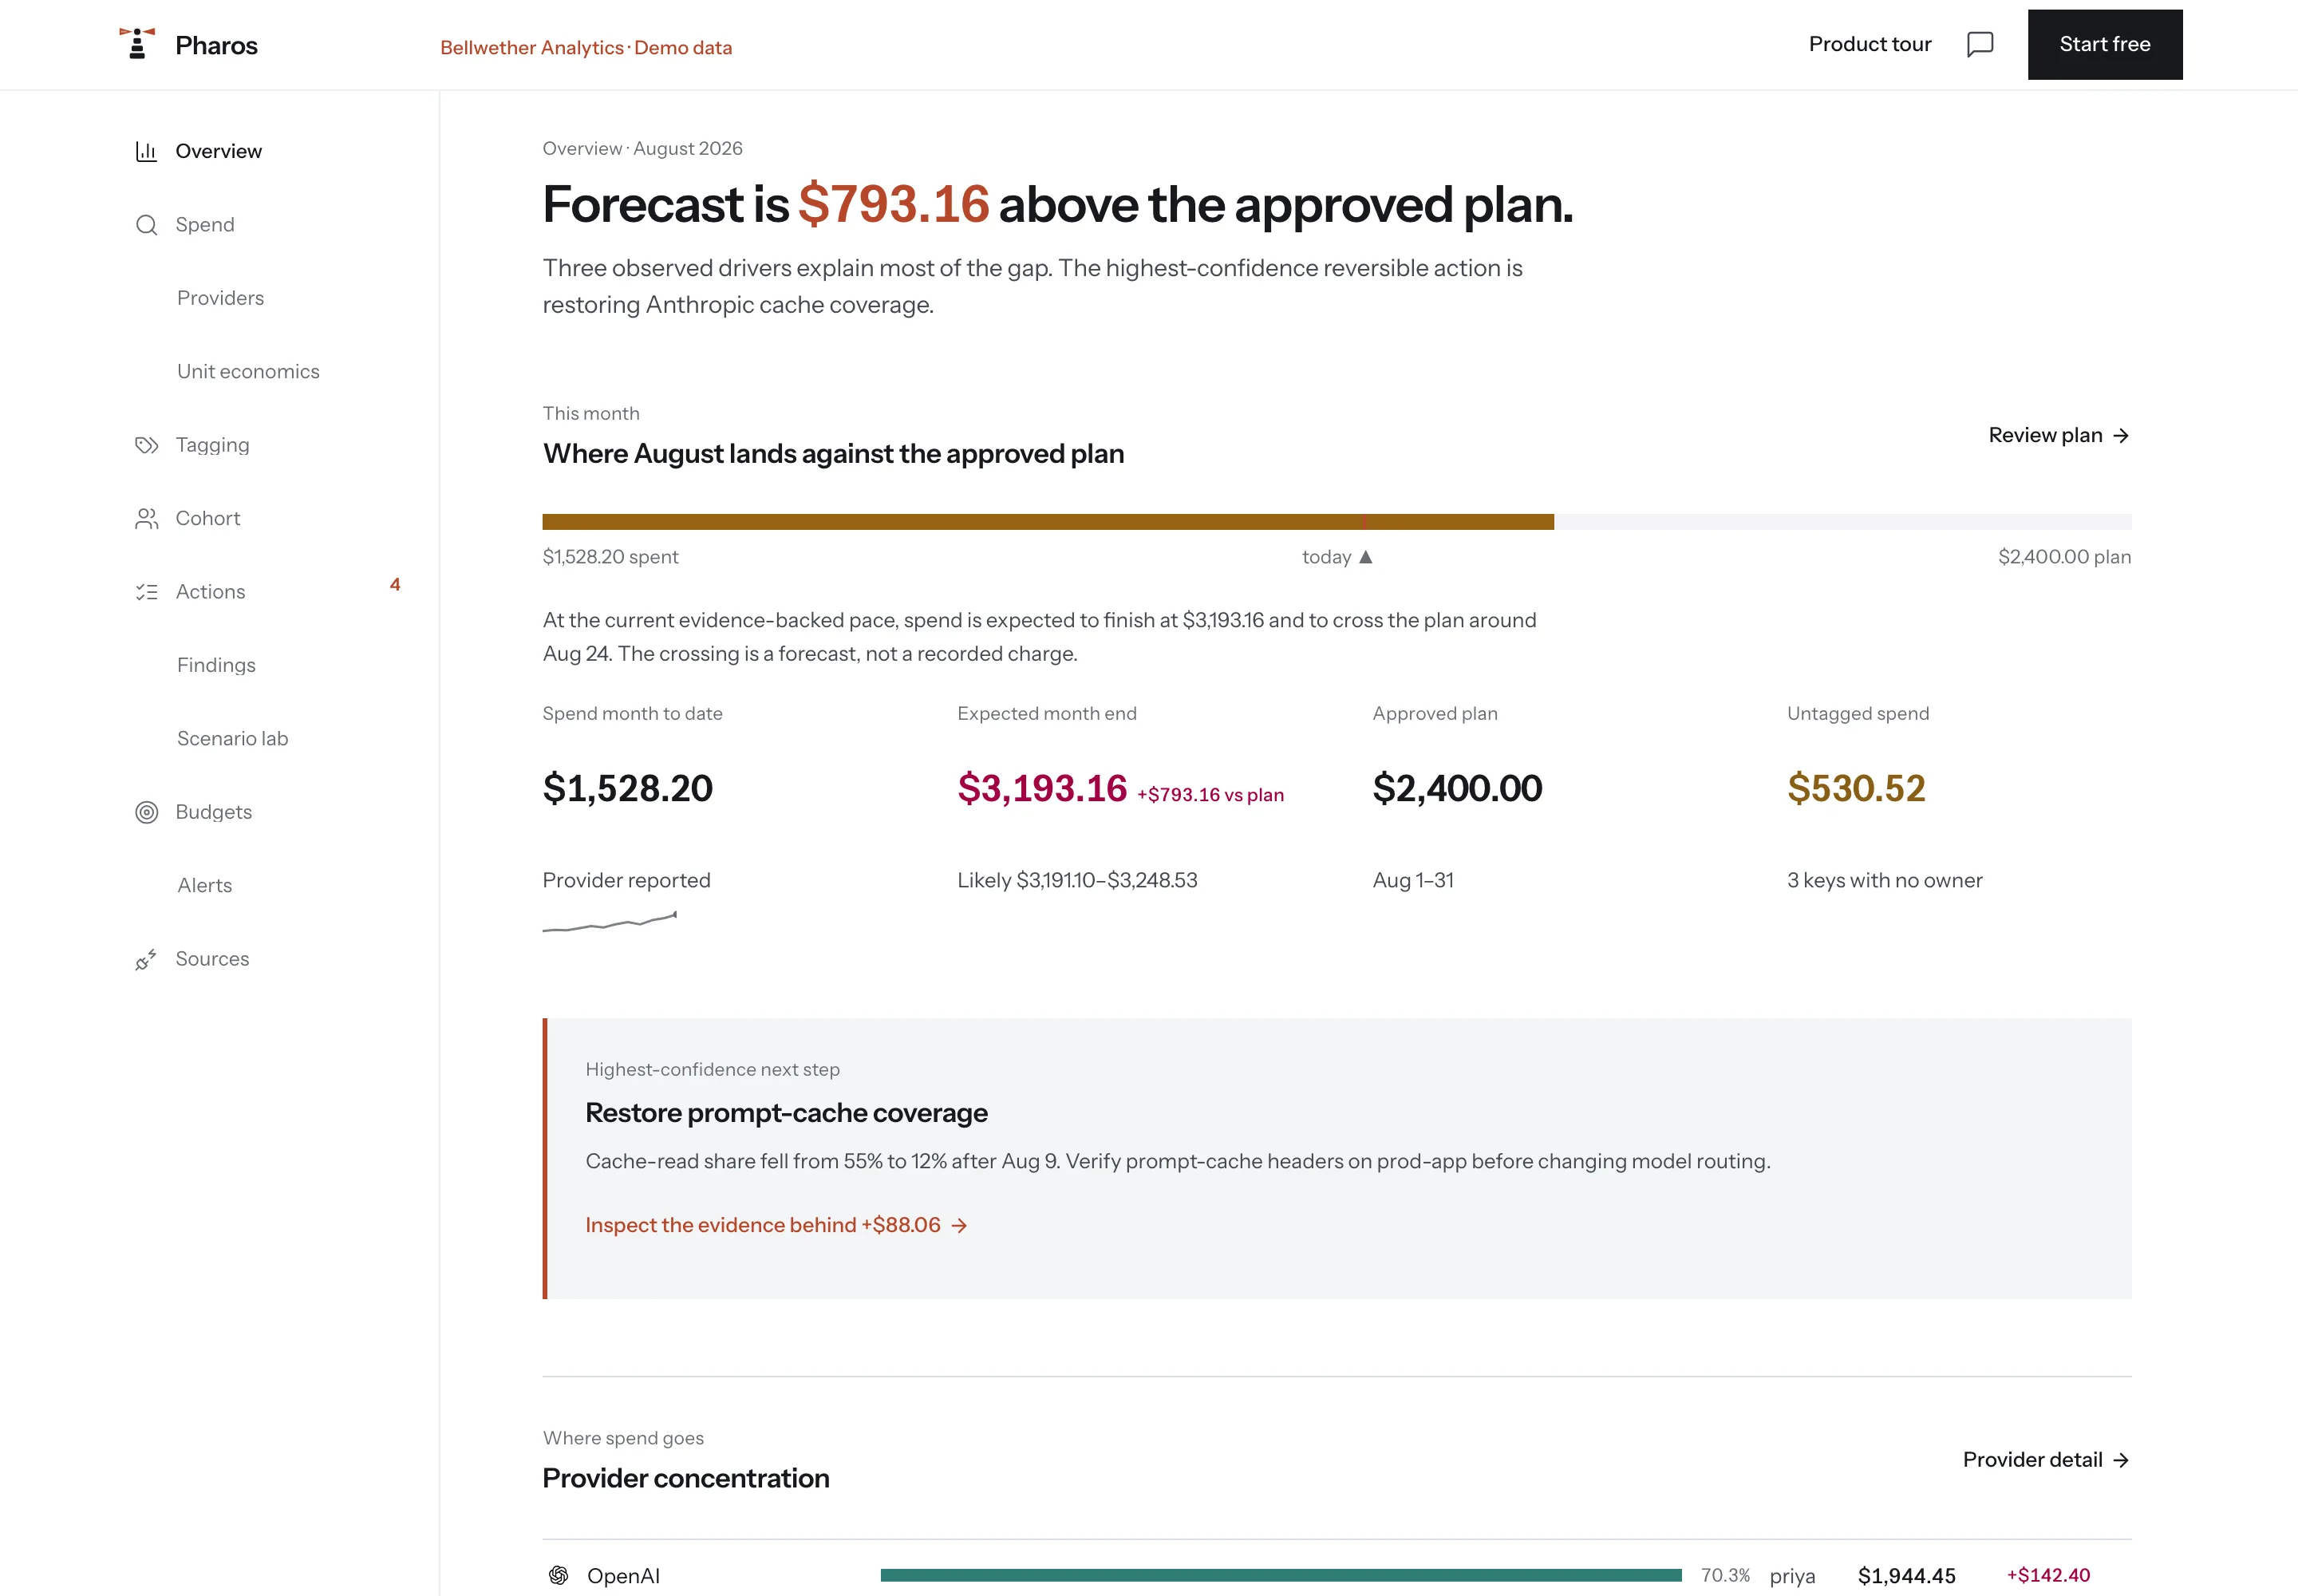2298x1596 pixels.
Task: Click the August spend progress bar
Action: tap(1336, 522)
